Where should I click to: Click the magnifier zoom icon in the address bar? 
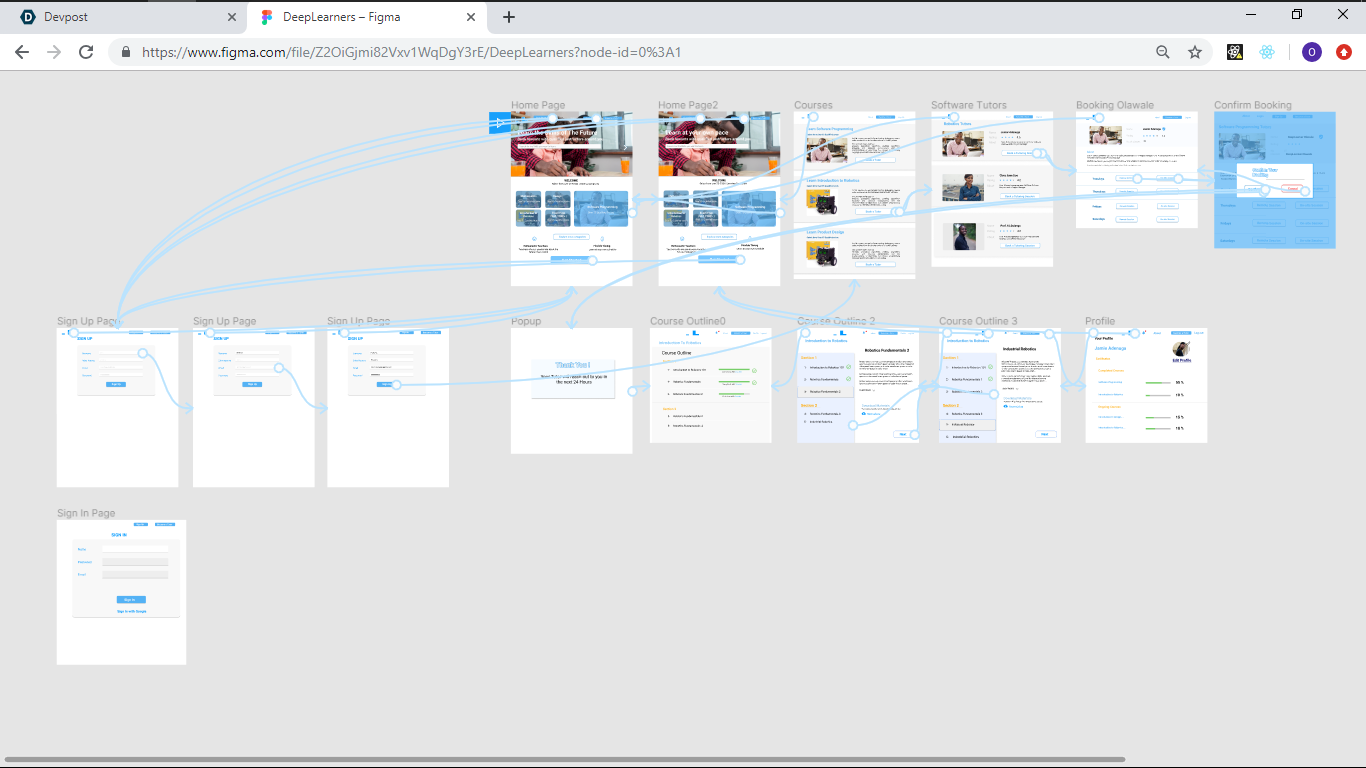click(1162, 51)
